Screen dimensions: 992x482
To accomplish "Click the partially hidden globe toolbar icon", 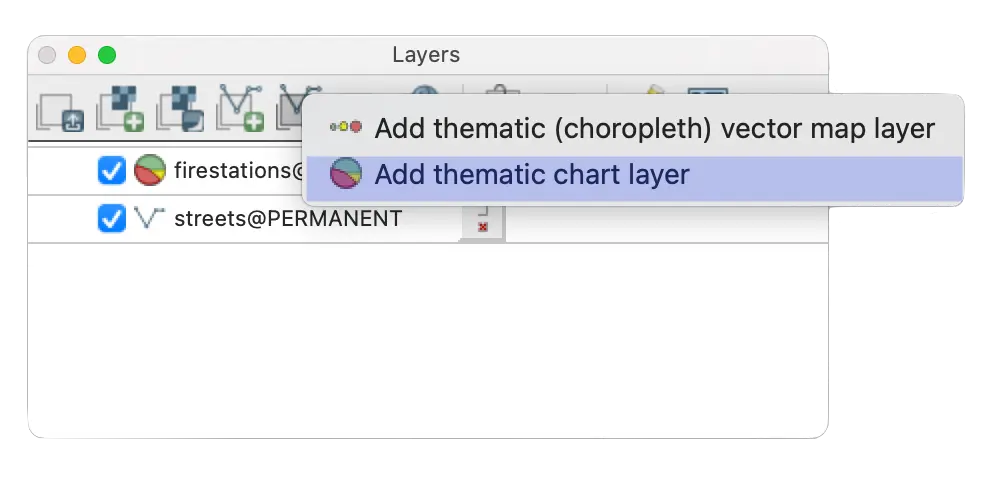I will tap(427, 89).
